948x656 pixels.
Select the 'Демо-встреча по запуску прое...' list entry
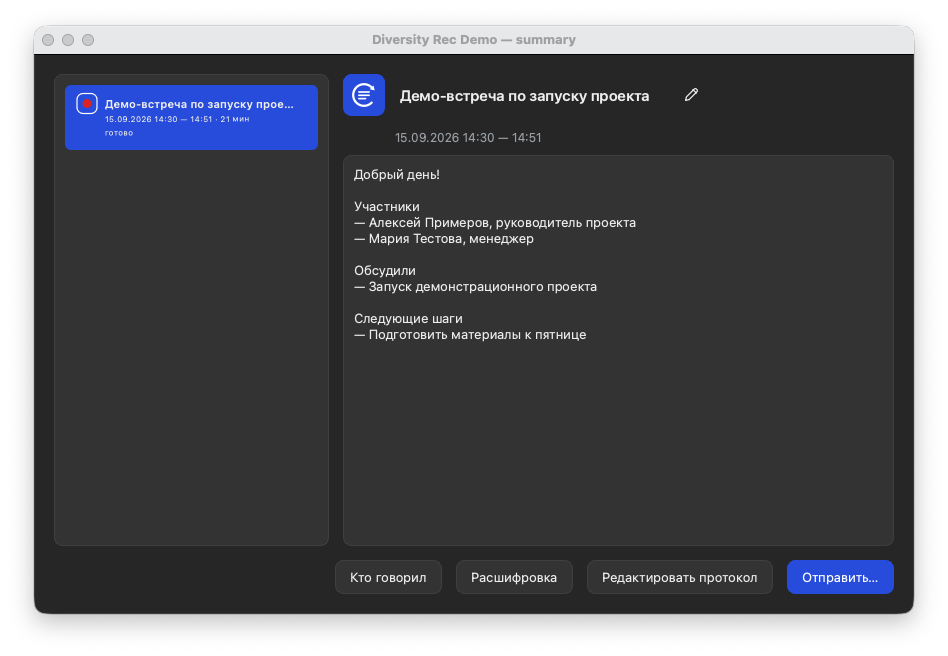pos(191,117)
